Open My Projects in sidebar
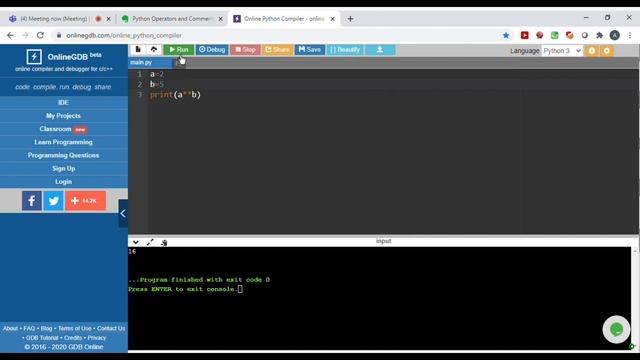The height and width of the screenshot is (360, 640). [x=64, y=116]
